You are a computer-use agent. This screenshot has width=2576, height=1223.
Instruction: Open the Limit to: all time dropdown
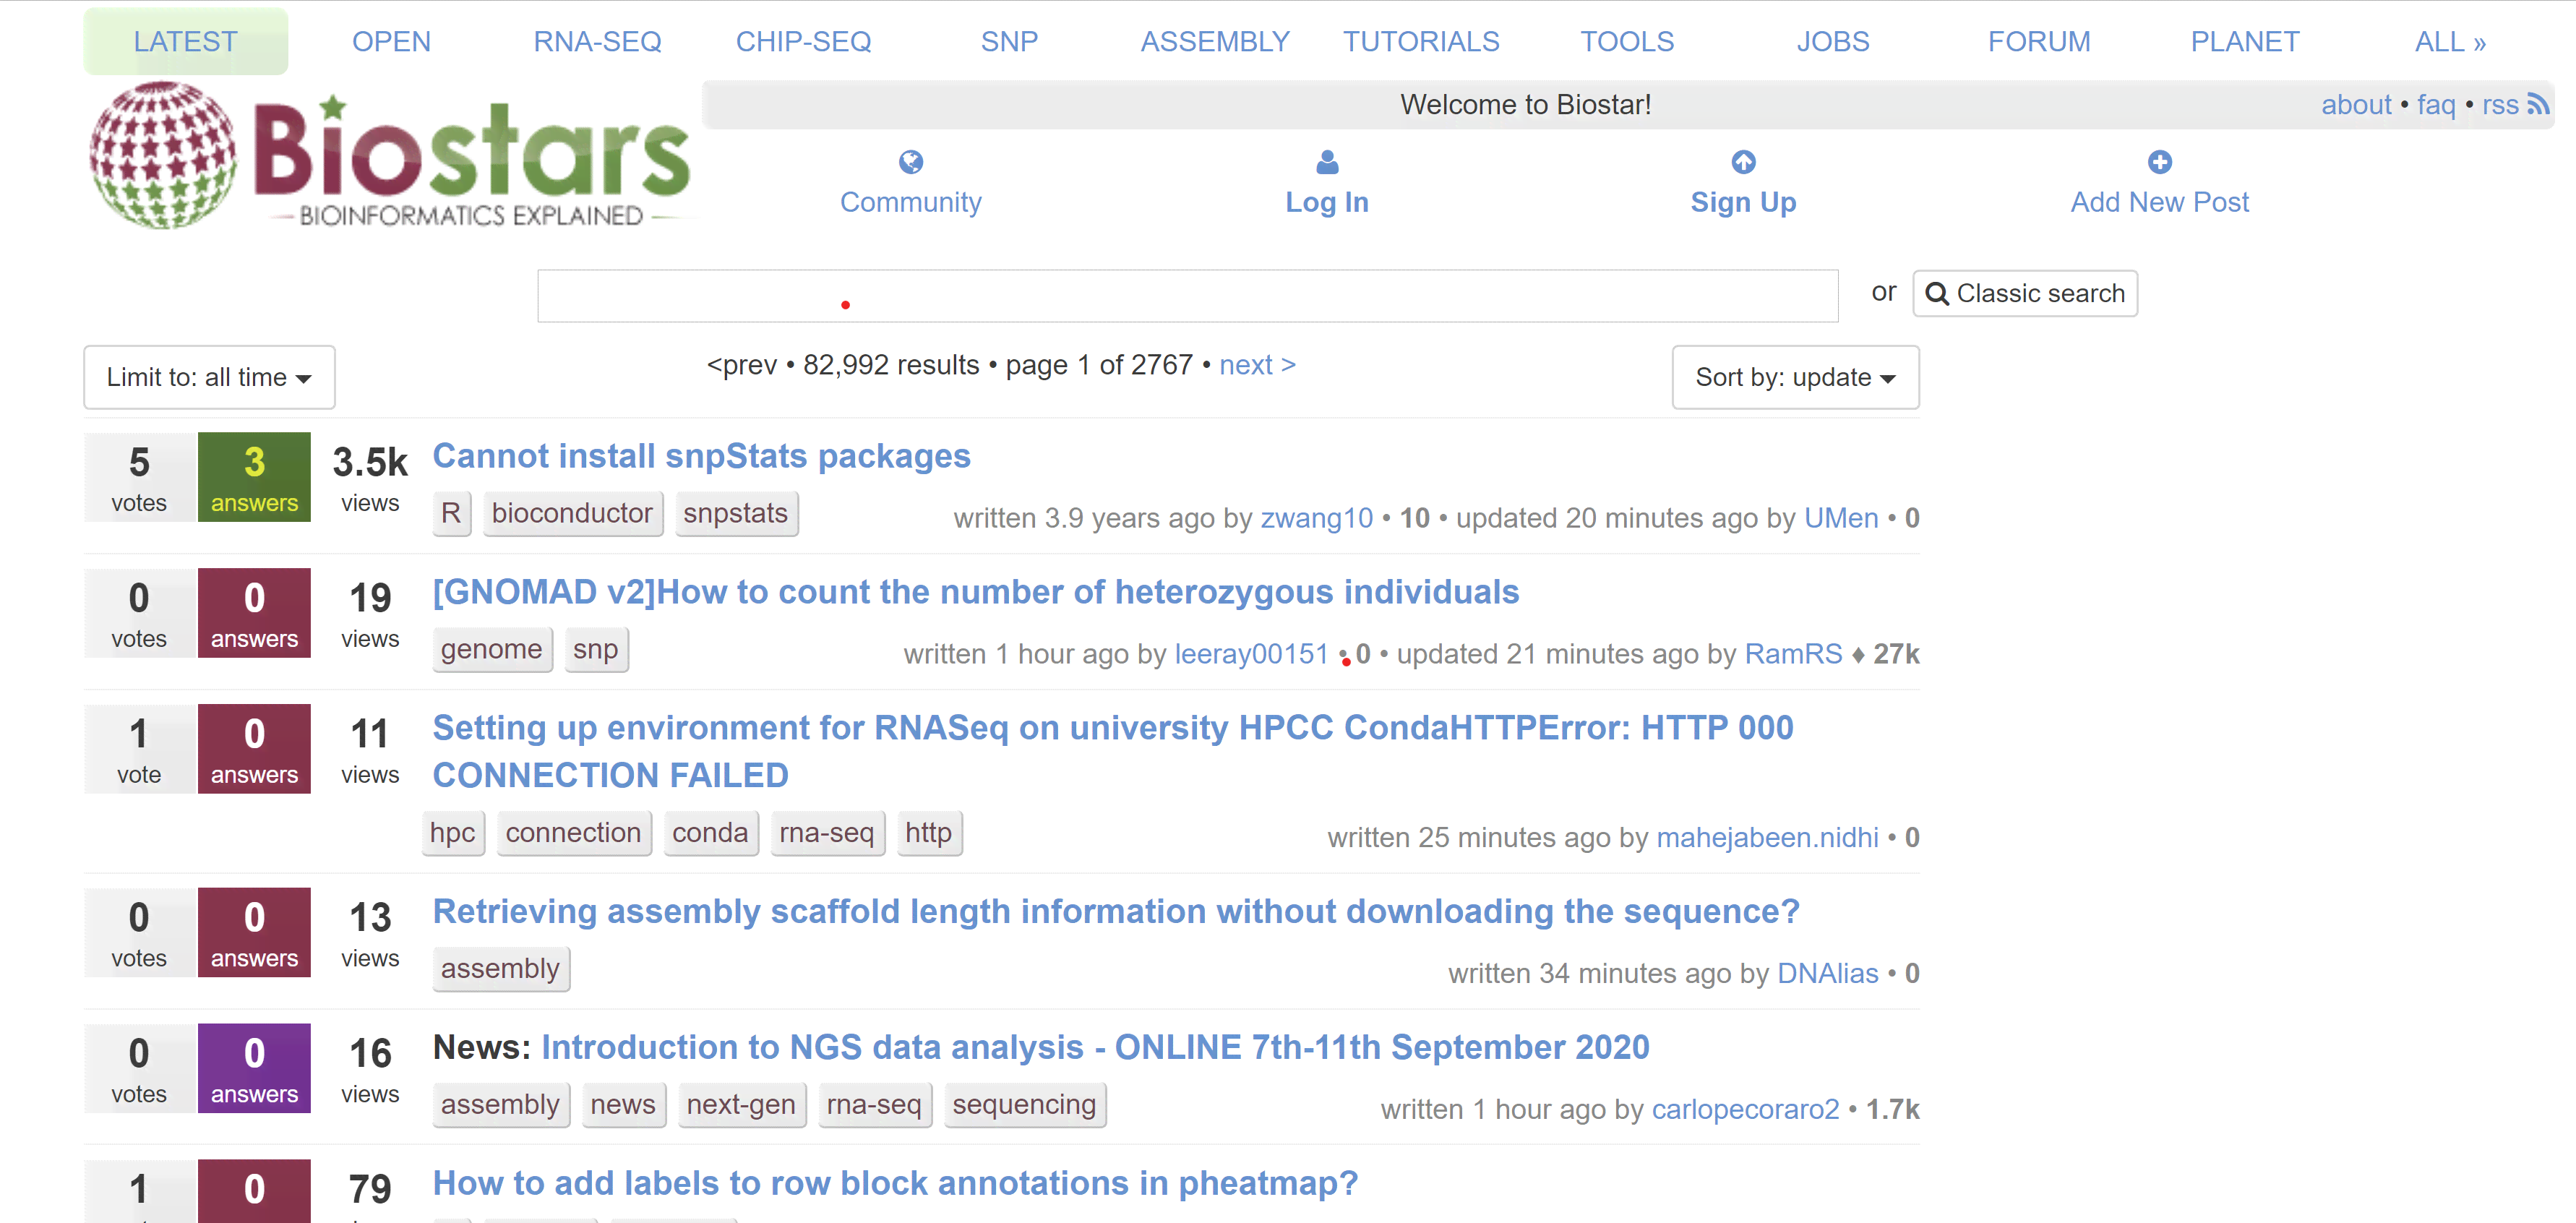click(209, 377)
